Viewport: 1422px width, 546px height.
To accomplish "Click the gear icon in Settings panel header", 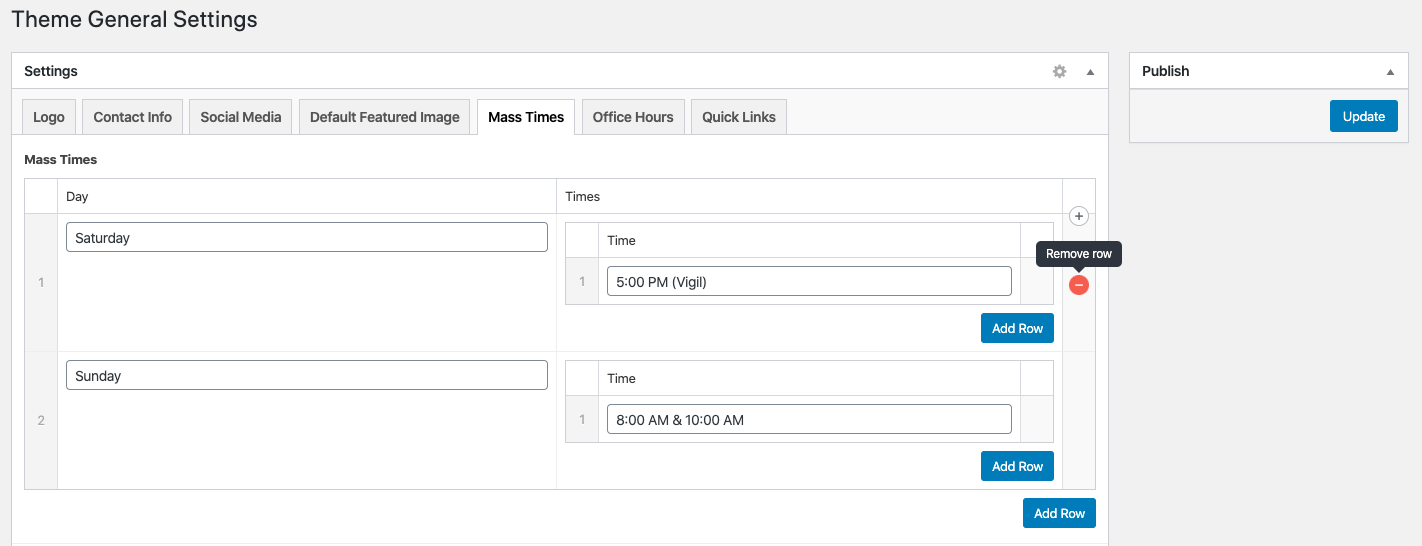I will [x=1059, y=72].
